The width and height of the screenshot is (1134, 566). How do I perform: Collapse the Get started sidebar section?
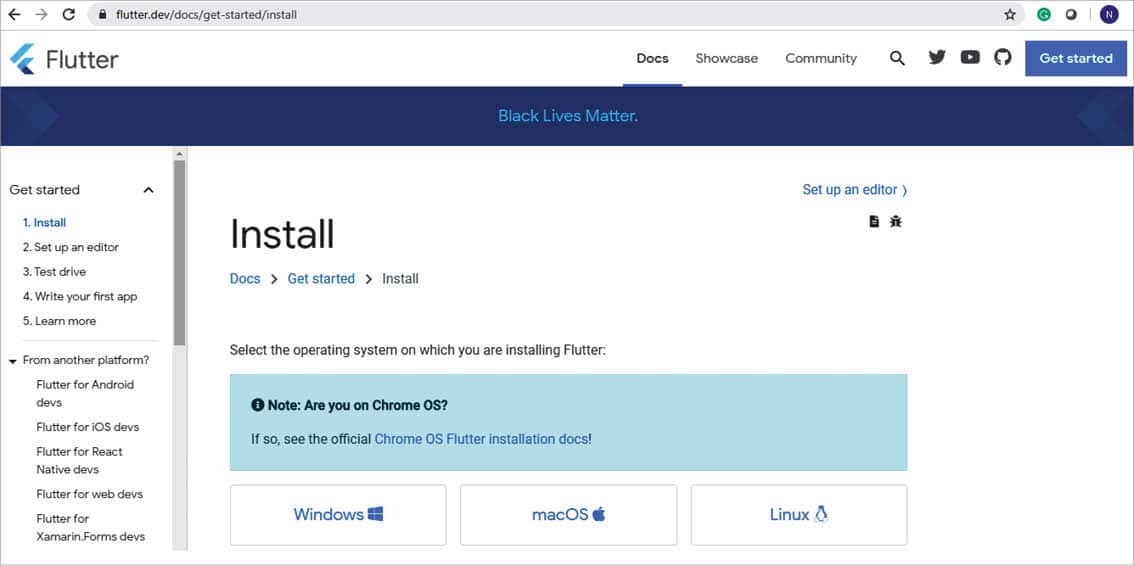pos(148,190)
